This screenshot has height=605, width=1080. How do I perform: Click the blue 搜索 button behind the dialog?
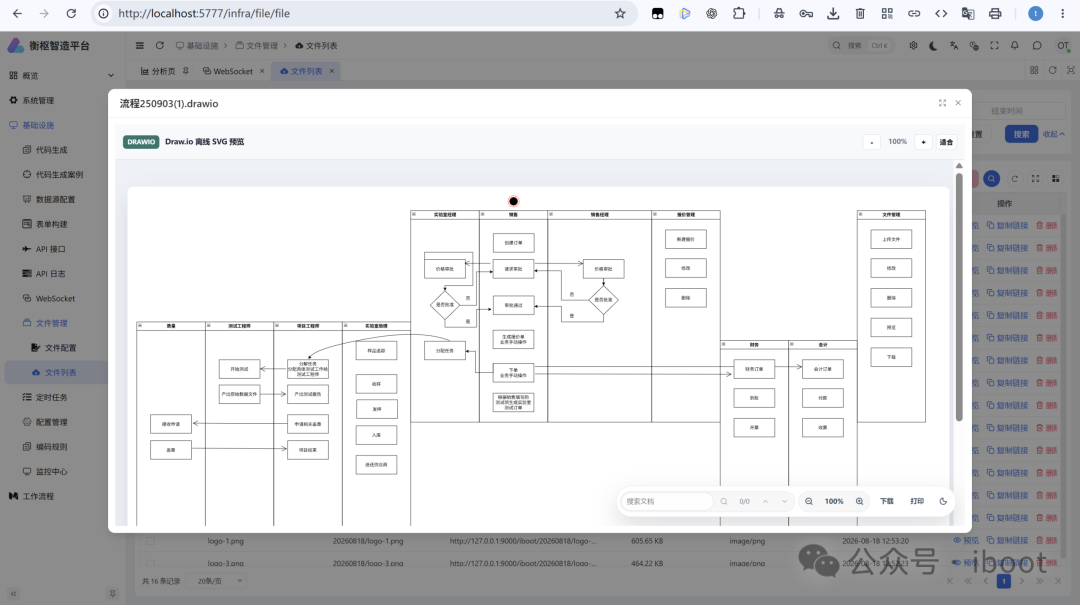(1021, 134)
